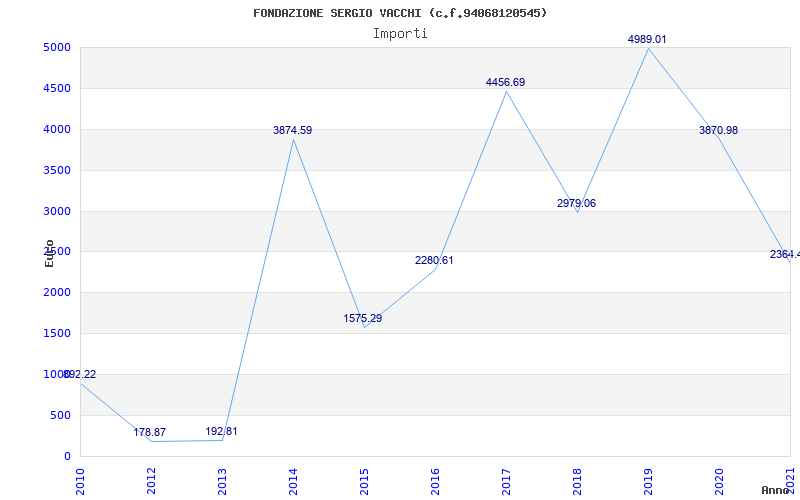800x500 pixels.
Task: Click the y-axis tick label 3500
Action: pyautogui.click(x=59, y=170)
